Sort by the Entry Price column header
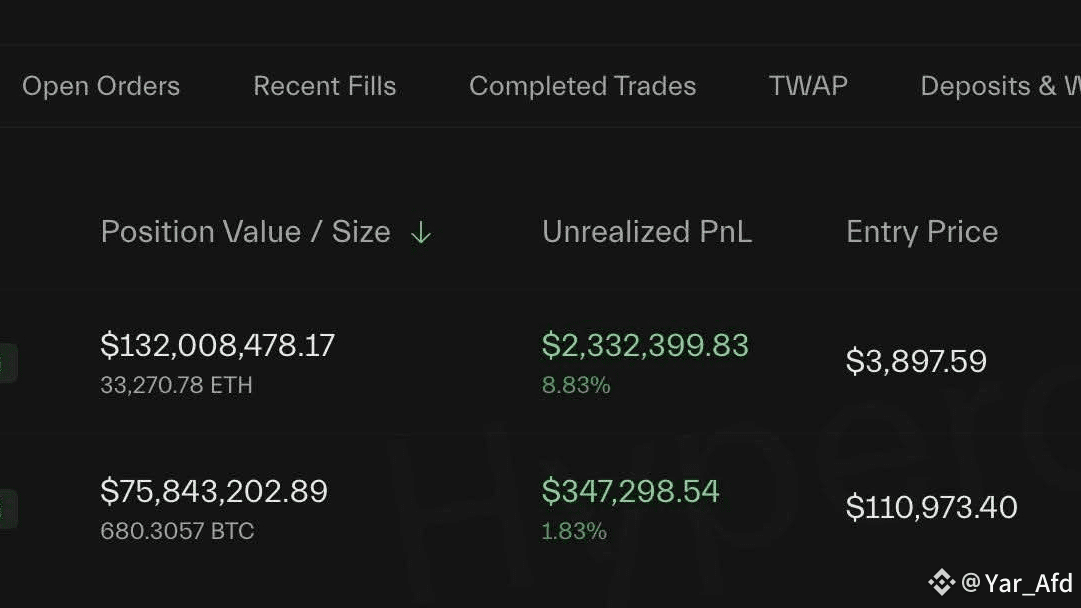This screenshot has width=1081, height=608. point(921,232)
